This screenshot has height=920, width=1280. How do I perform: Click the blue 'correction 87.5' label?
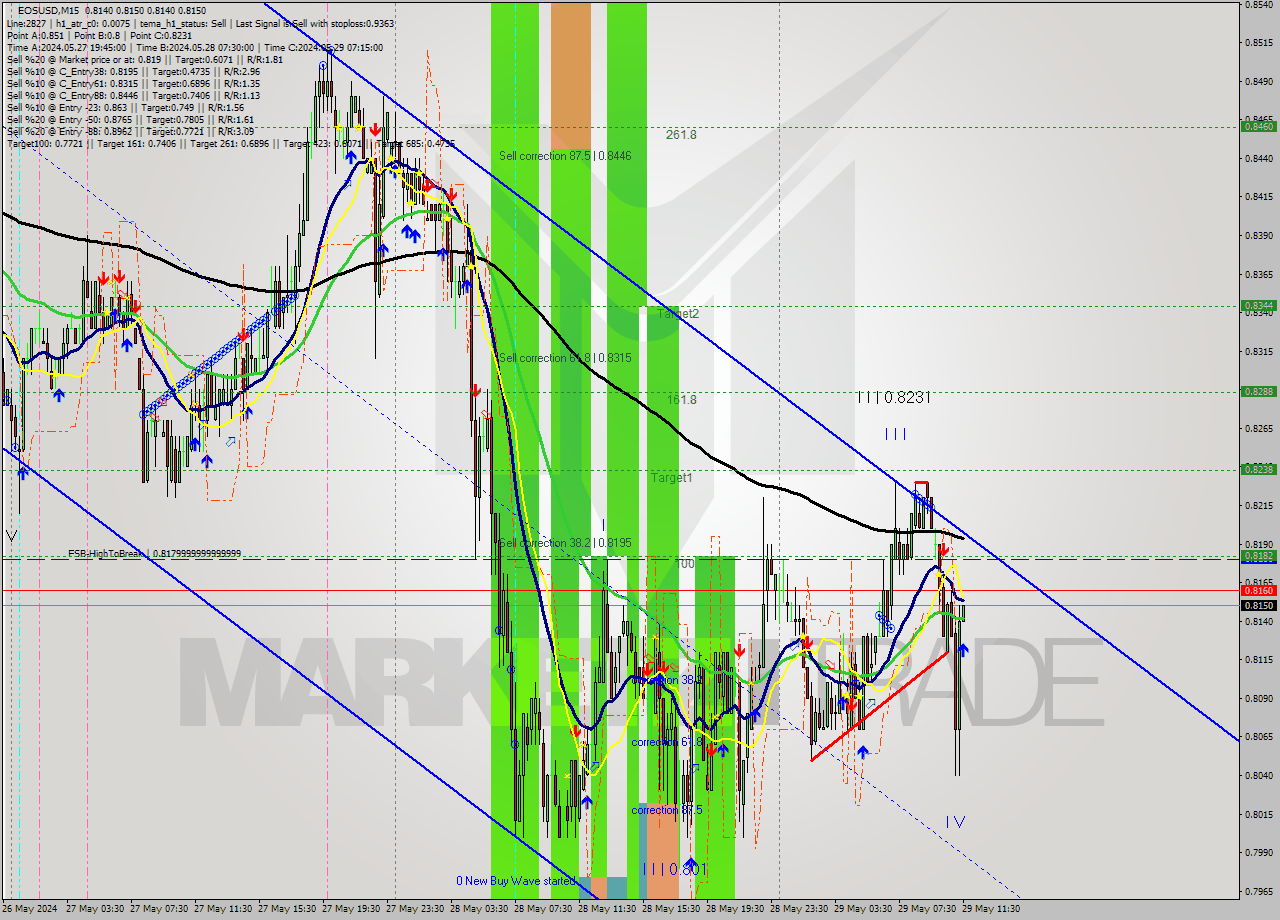pos(667,810)
